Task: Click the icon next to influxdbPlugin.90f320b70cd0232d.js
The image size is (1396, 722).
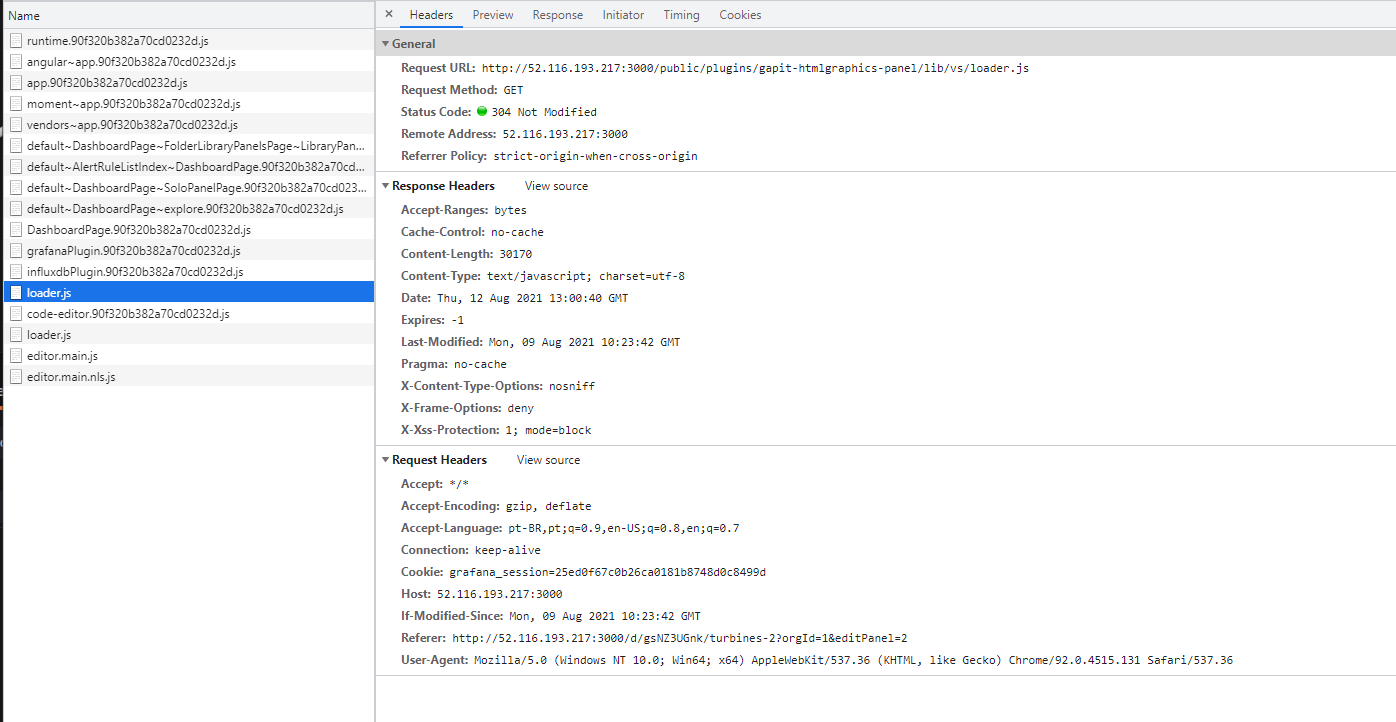Action: coord(16,271)
